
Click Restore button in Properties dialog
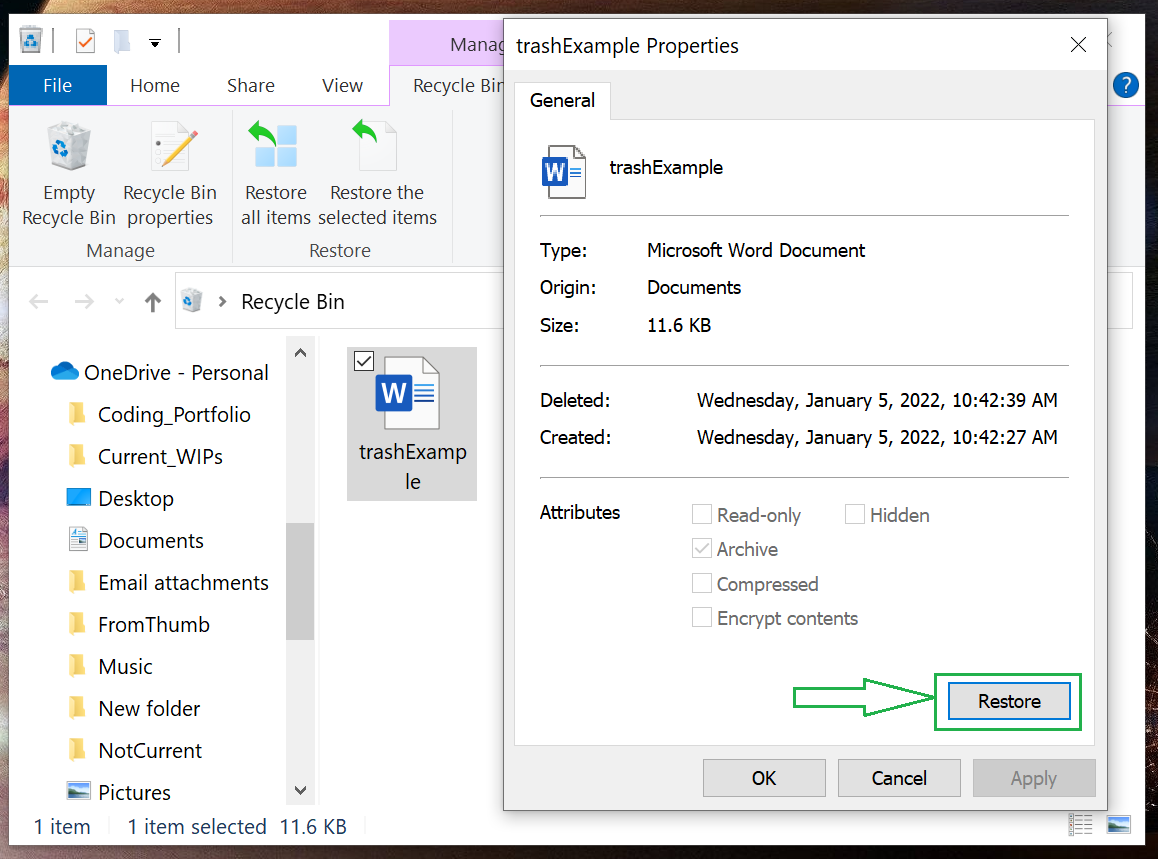coord(1009,701)
